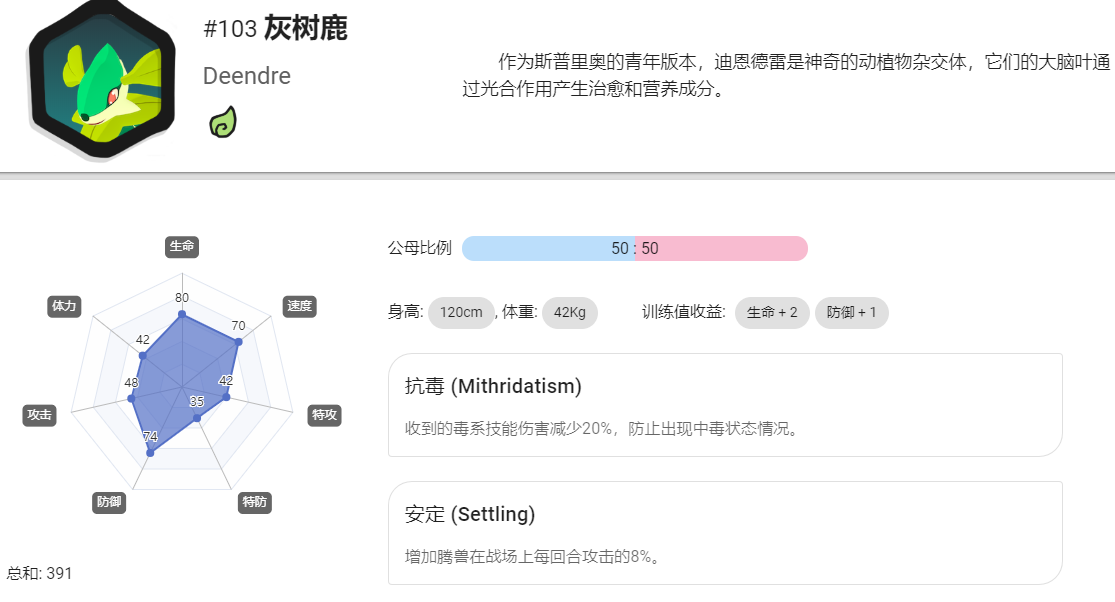The height and width of the screenshot is (602, 1115).
Task: Click the 速度 radar chart label
Action: tap(299, 306)
